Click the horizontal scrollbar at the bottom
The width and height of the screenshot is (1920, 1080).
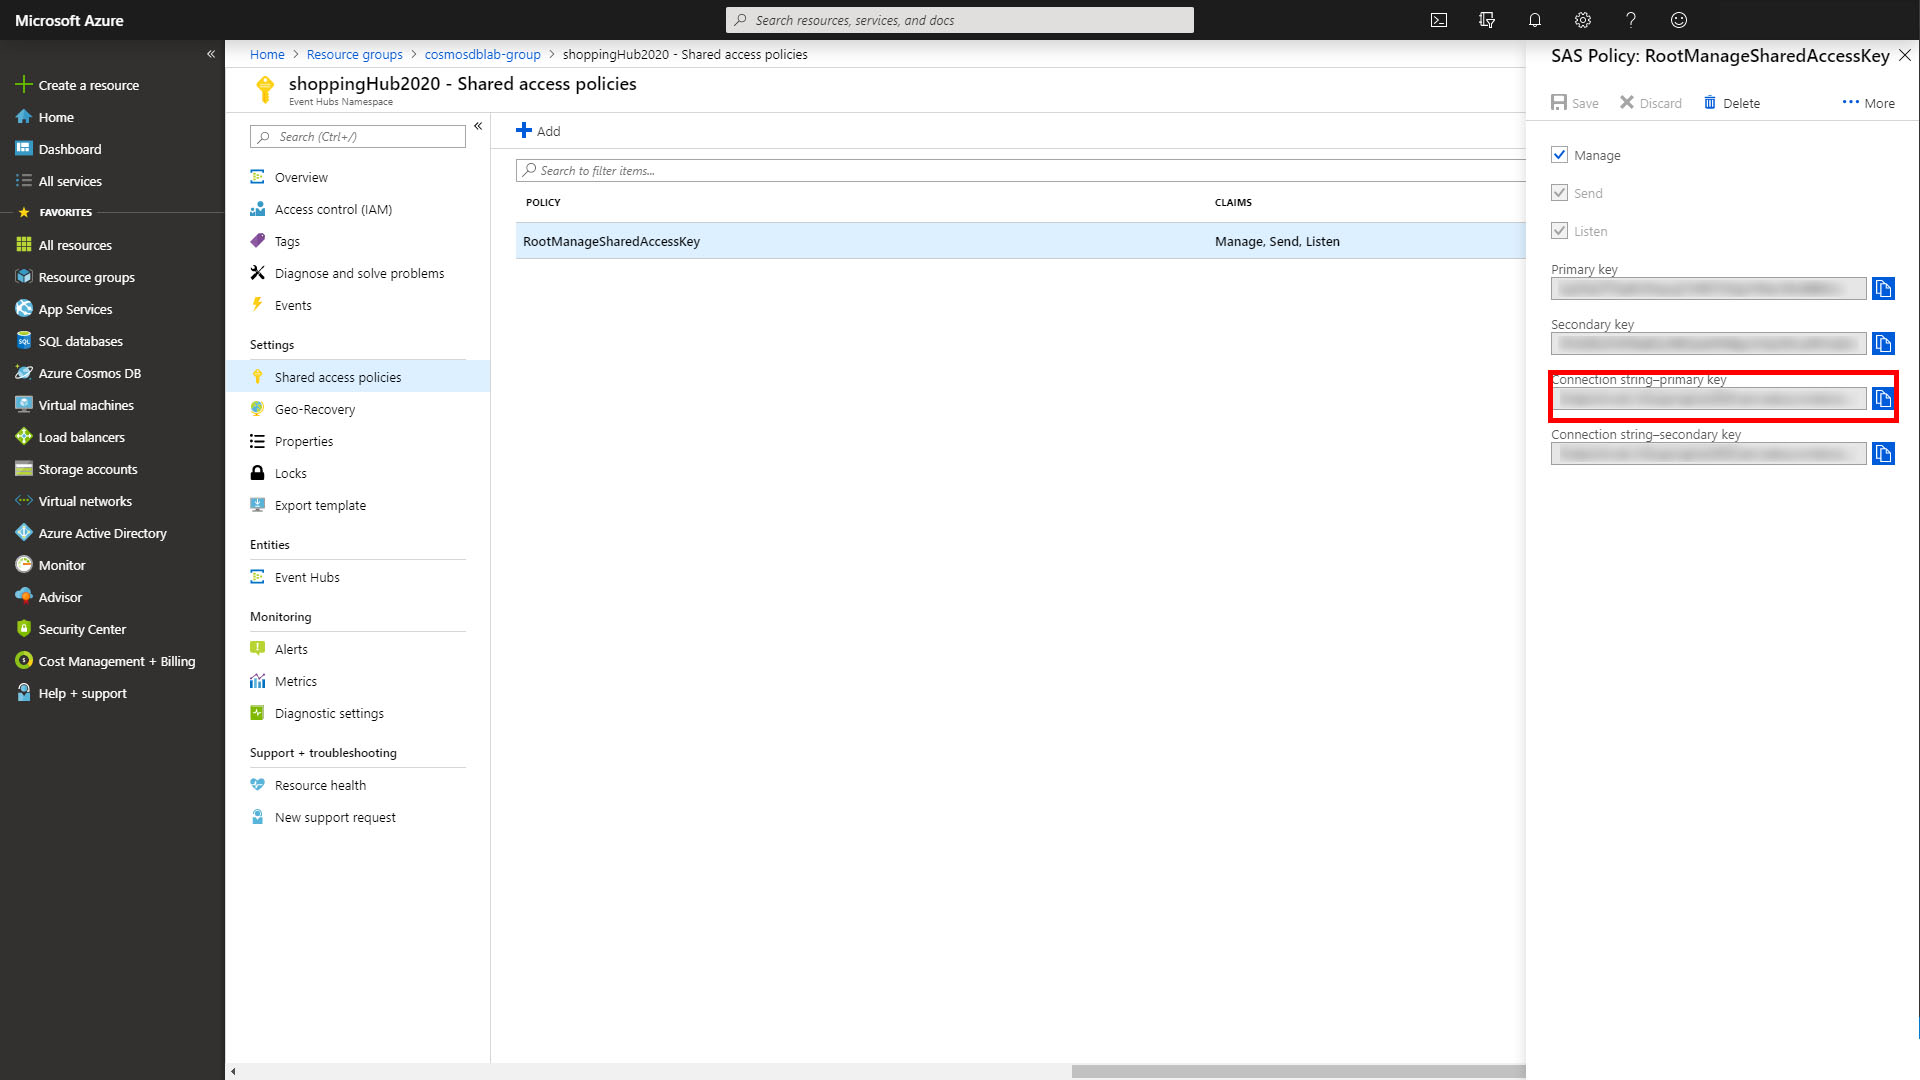(1298, 1071)
